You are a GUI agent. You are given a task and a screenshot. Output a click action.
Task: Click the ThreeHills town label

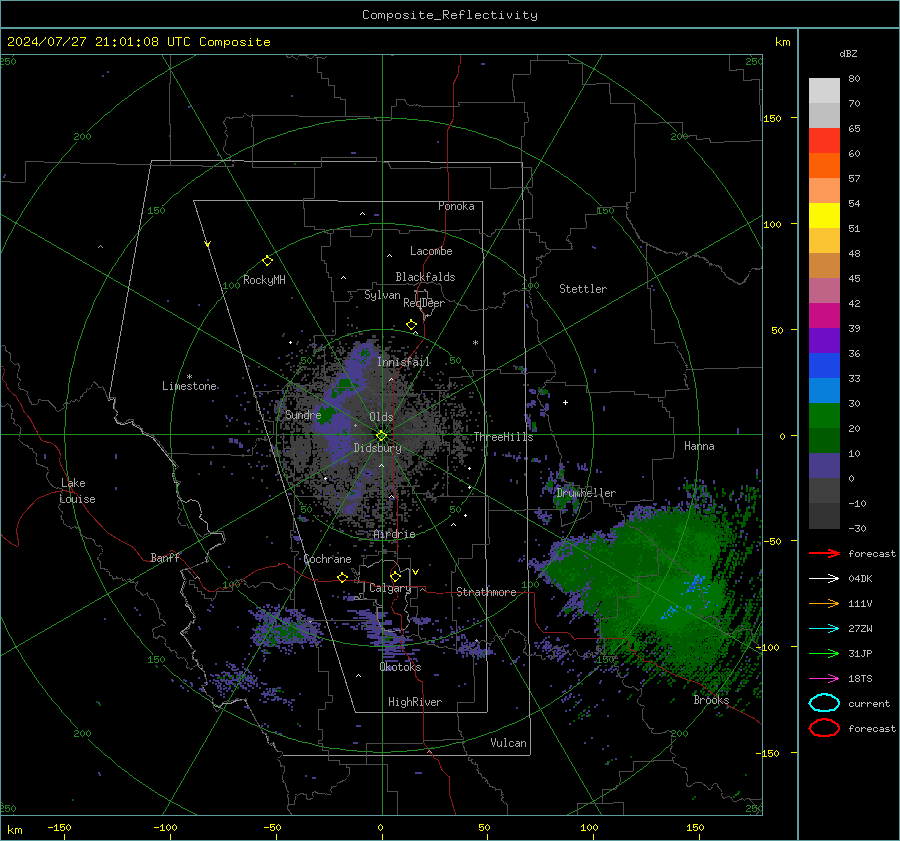click(503, 437)
